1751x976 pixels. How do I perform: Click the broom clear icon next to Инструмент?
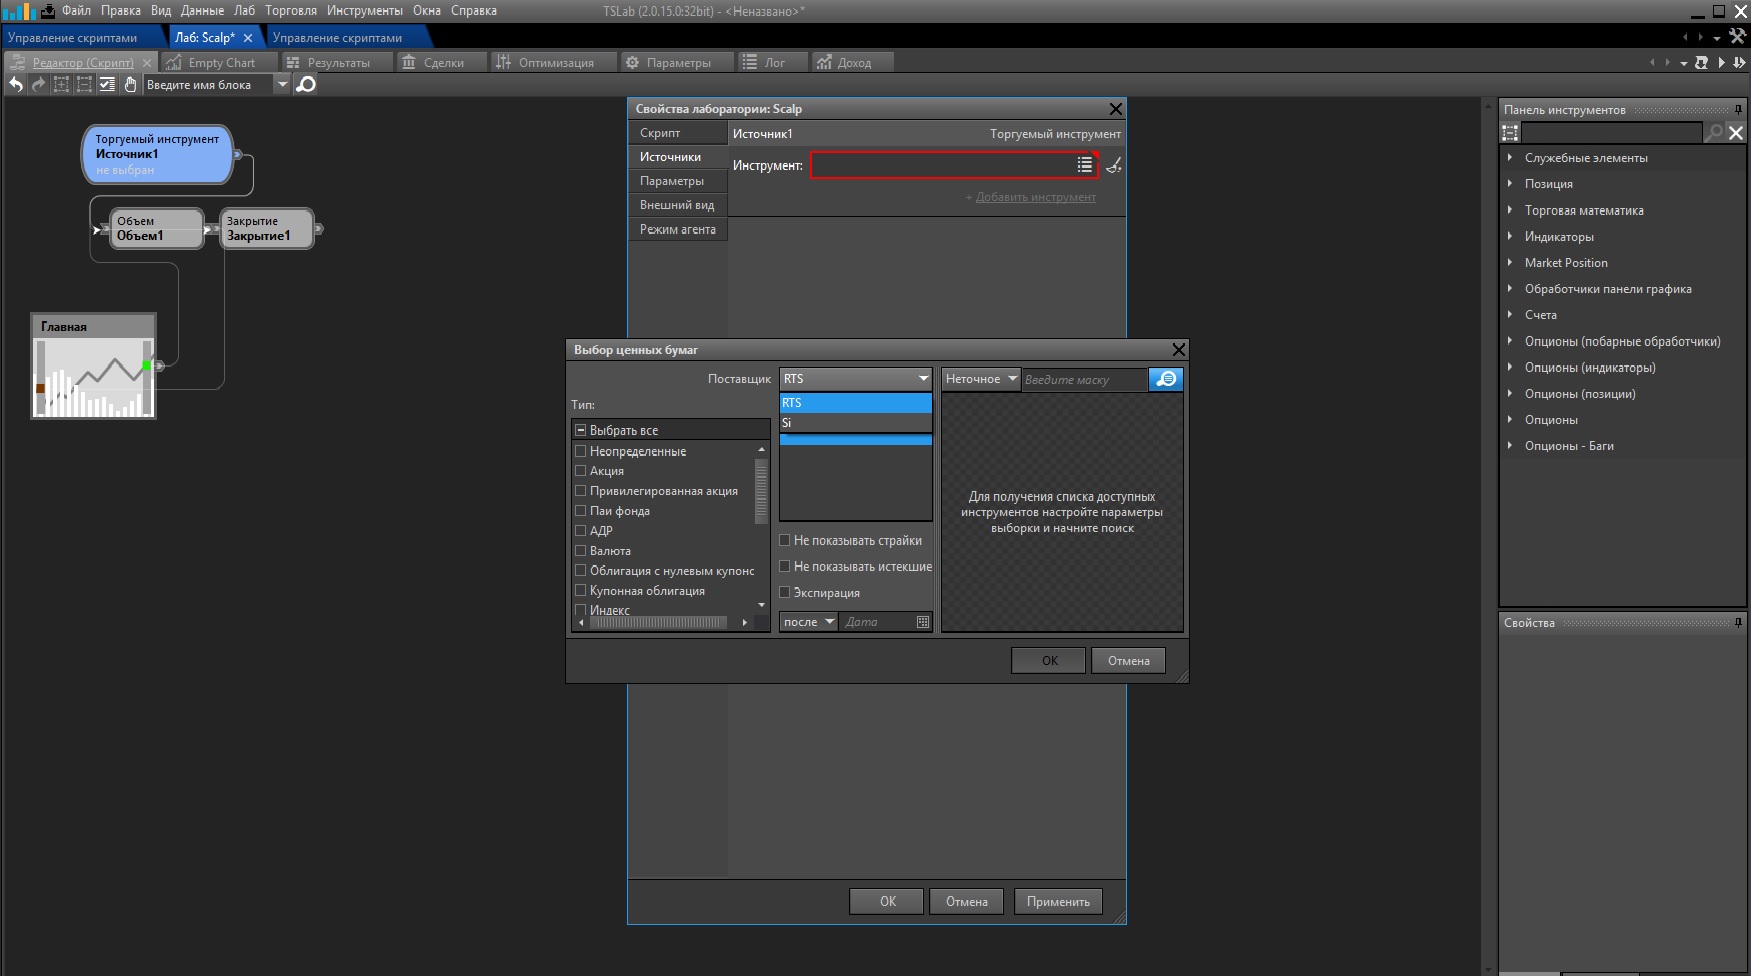tap(1114, 165)
